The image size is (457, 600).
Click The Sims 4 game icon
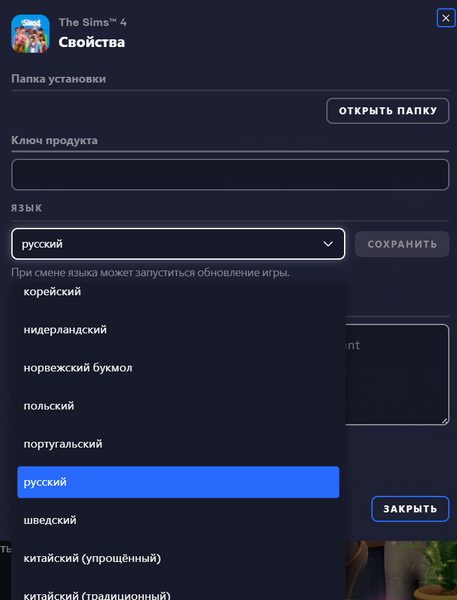pos(30,34)
